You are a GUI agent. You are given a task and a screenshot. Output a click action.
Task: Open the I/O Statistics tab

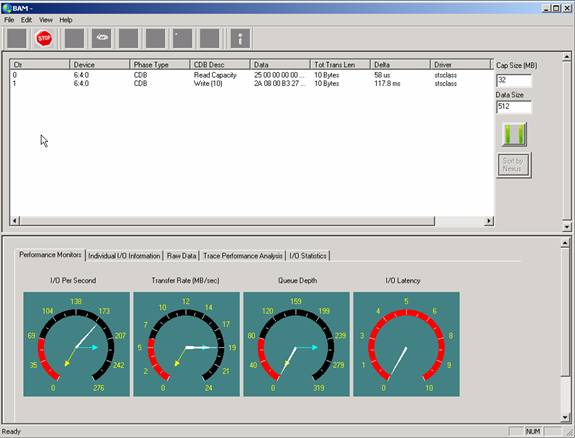pos(308,256)
